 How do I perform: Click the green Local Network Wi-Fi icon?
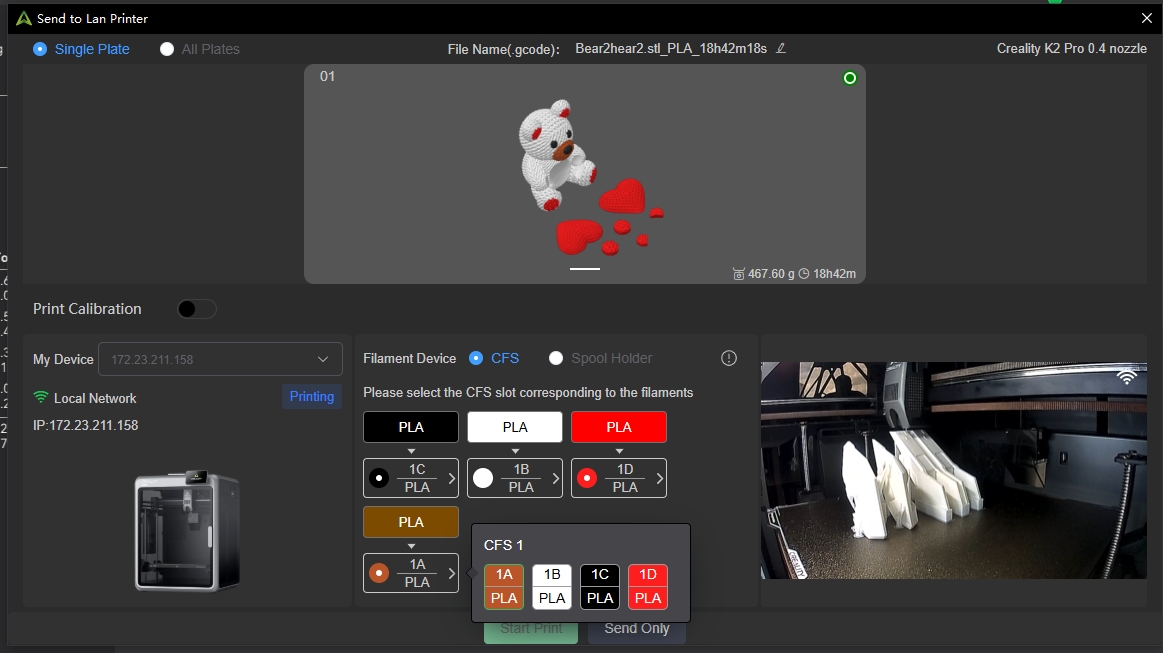pyautogui.click(x=41, y=398)
